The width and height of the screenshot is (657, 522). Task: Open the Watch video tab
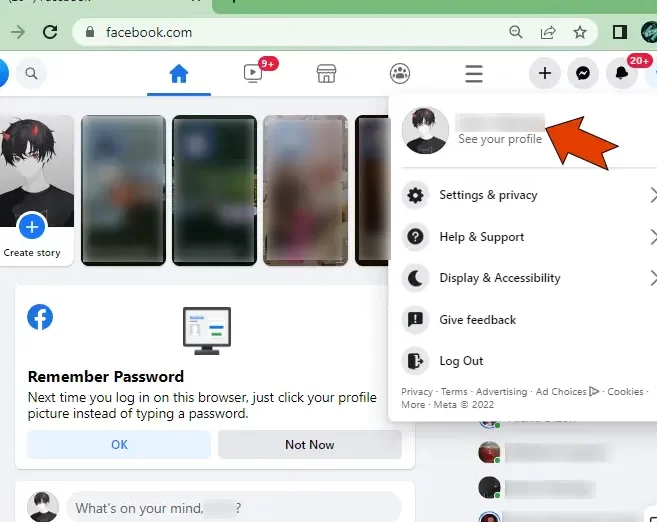253,74
